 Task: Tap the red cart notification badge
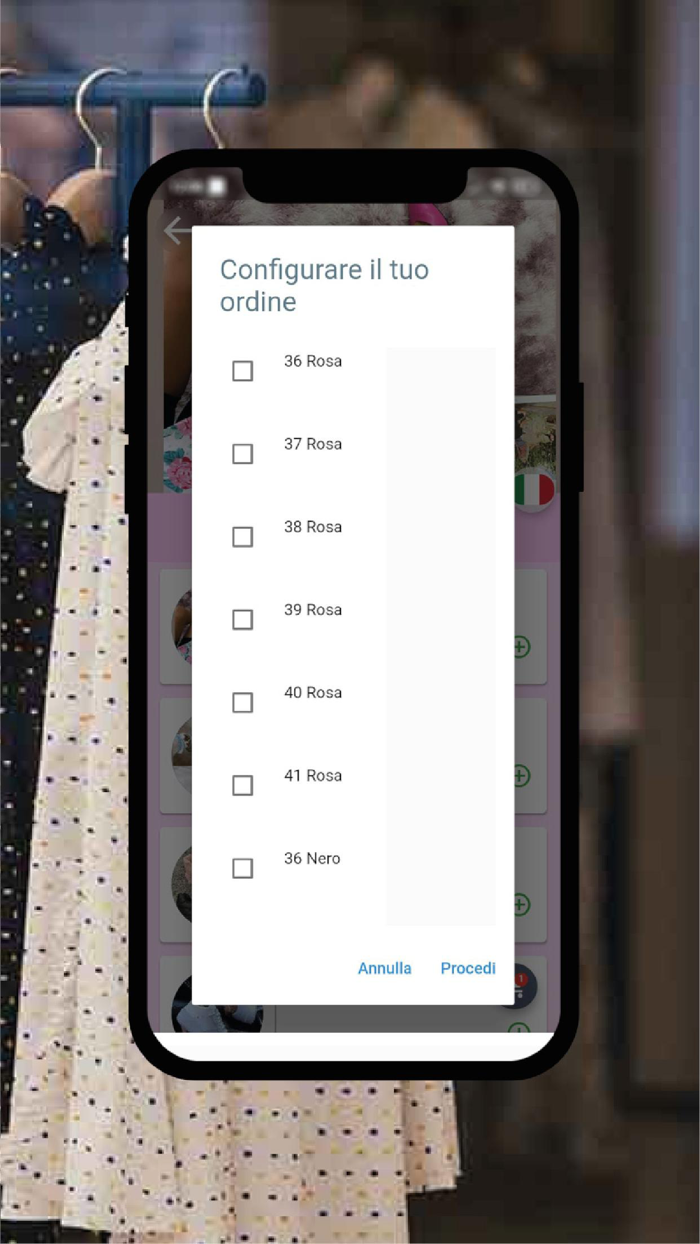click(x=522, y=979)
